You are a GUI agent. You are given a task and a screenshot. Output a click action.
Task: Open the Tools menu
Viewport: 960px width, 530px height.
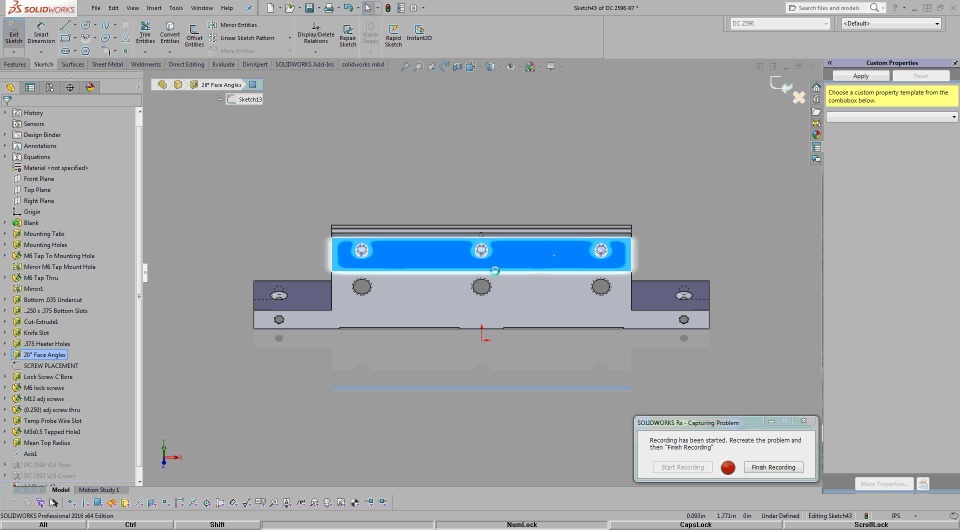[176, 8]
